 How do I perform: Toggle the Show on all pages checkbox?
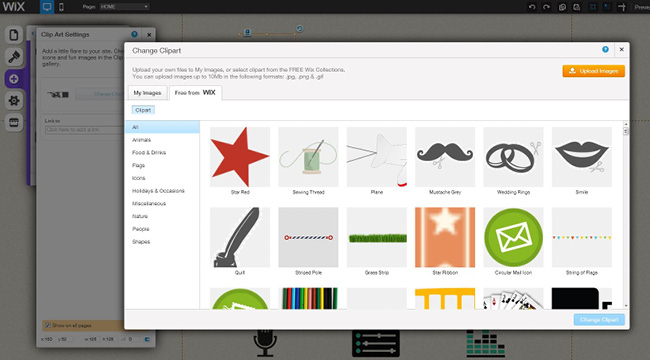point(48,326)
